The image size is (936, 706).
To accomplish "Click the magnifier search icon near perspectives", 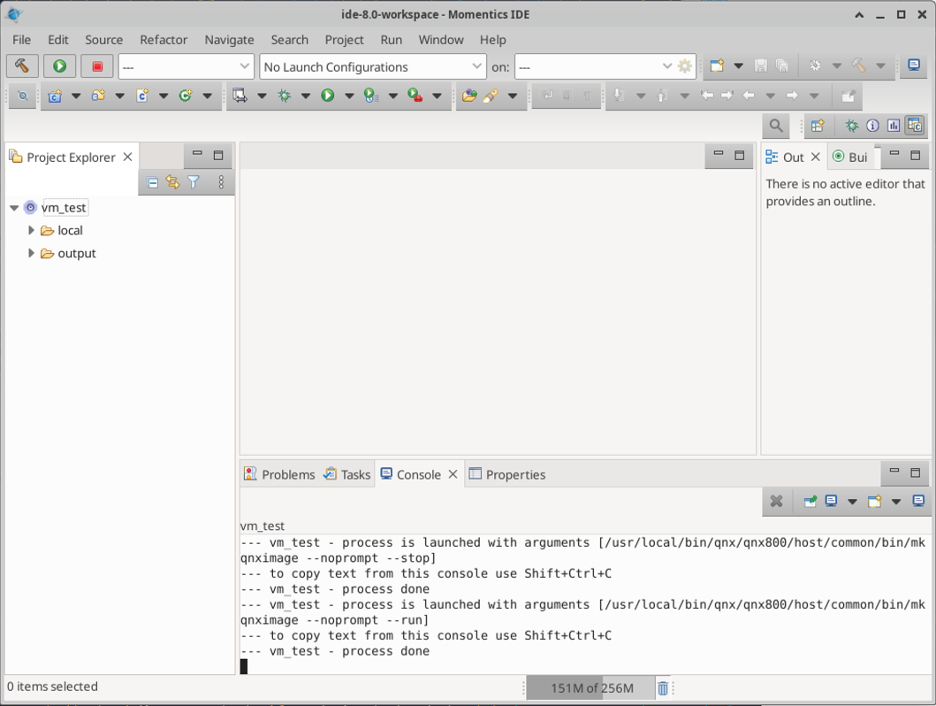I will [x=775, y=126].
